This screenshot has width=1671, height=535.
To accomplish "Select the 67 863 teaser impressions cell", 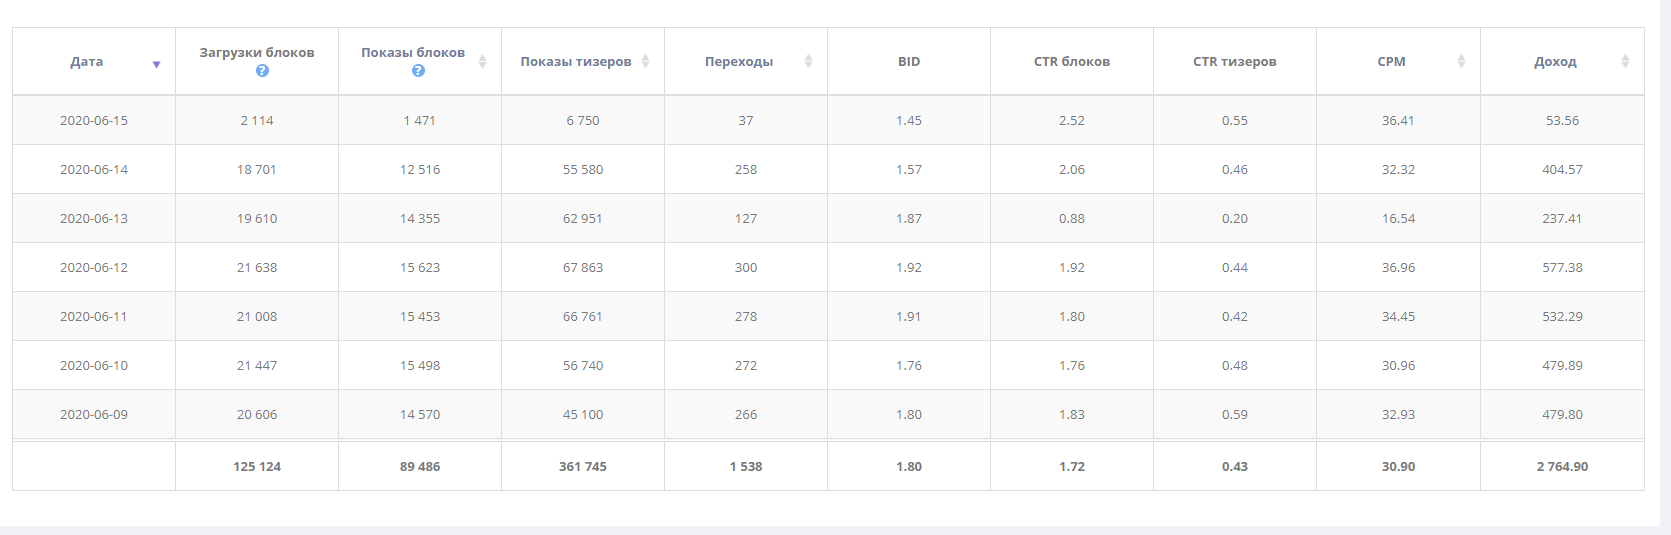I will (583, 267).
